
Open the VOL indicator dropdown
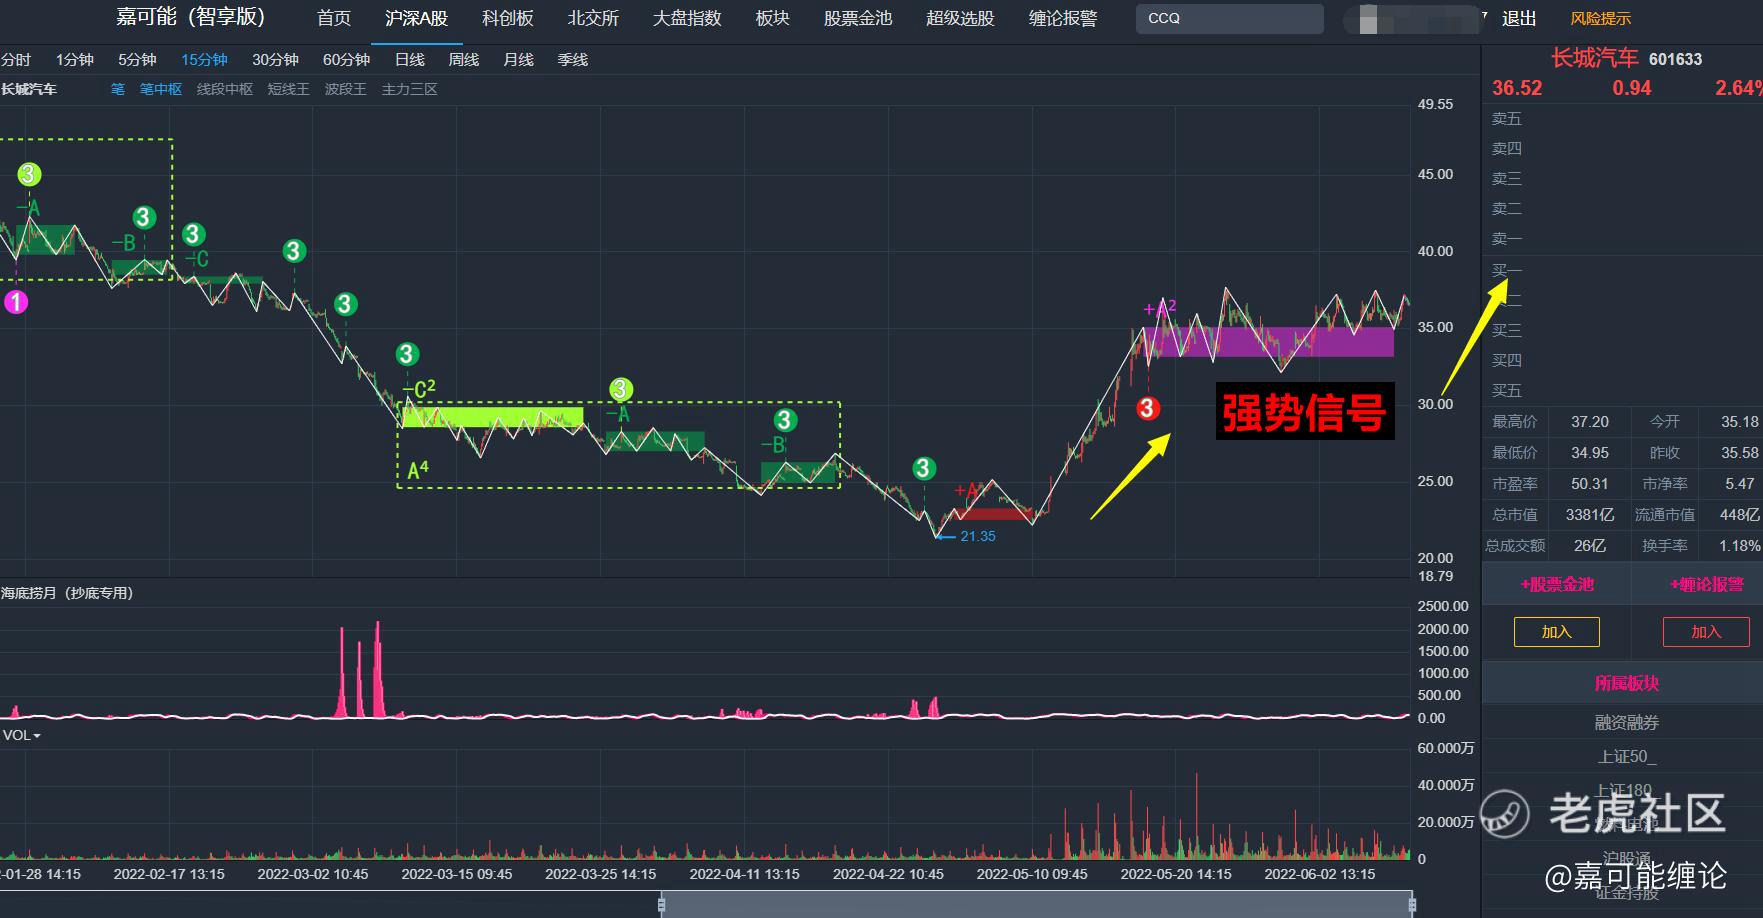point(22,735)
